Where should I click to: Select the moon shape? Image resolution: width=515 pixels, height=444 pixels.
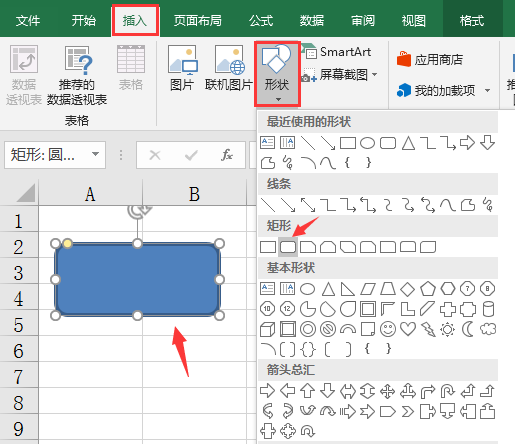click(x=468, y=329)
